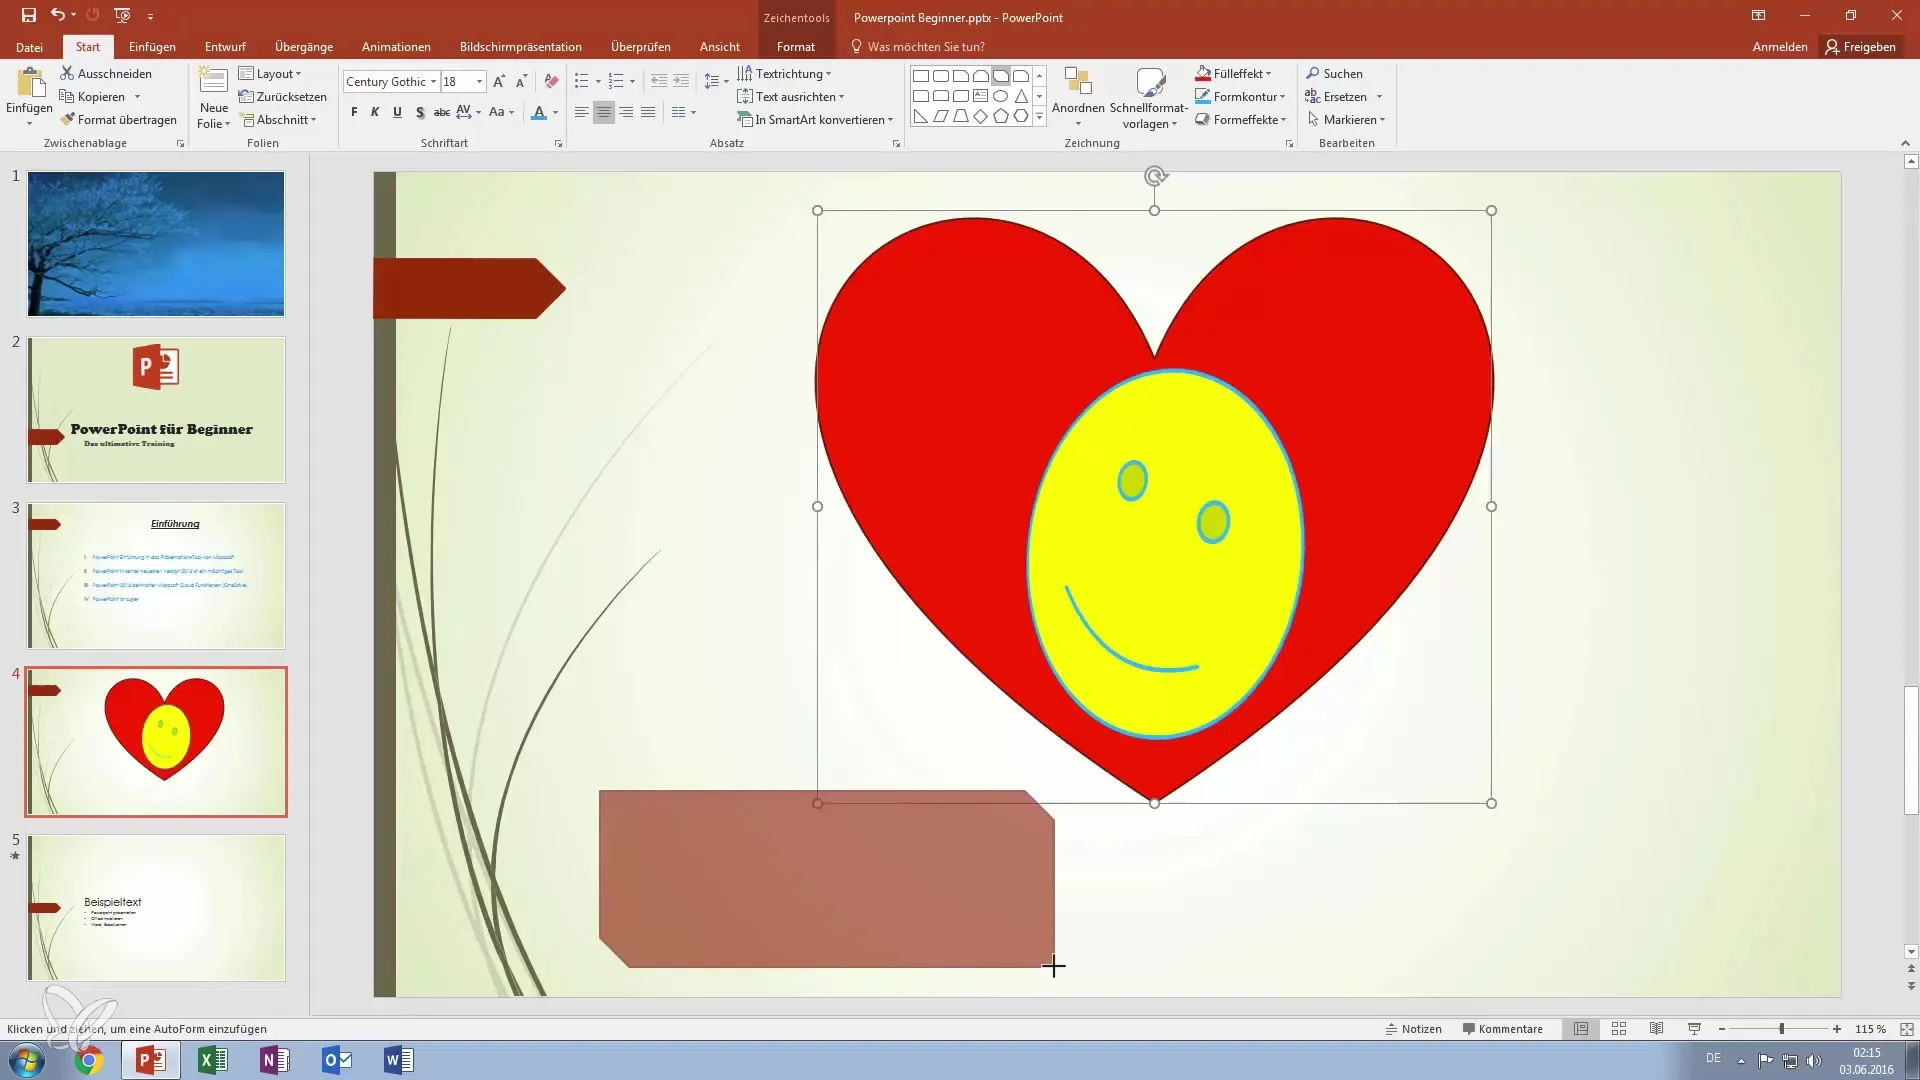The width and height of the screenshot is (1920, 1080).
Task: Open the Anordnen arrange tool
Action: click(1078, 96)
